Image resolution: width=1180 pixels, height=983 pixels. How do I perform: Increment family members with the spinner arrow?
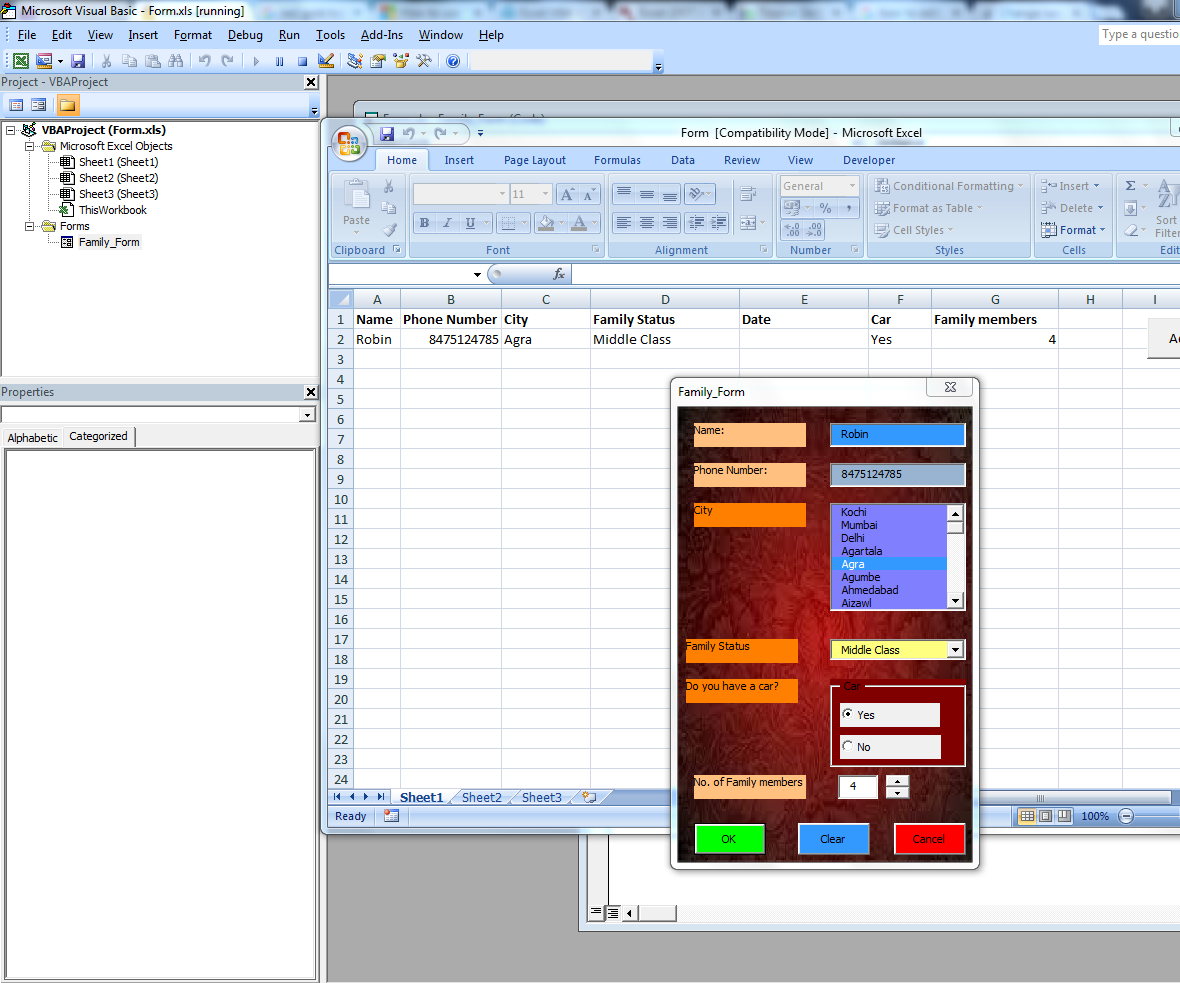(897, 781)
